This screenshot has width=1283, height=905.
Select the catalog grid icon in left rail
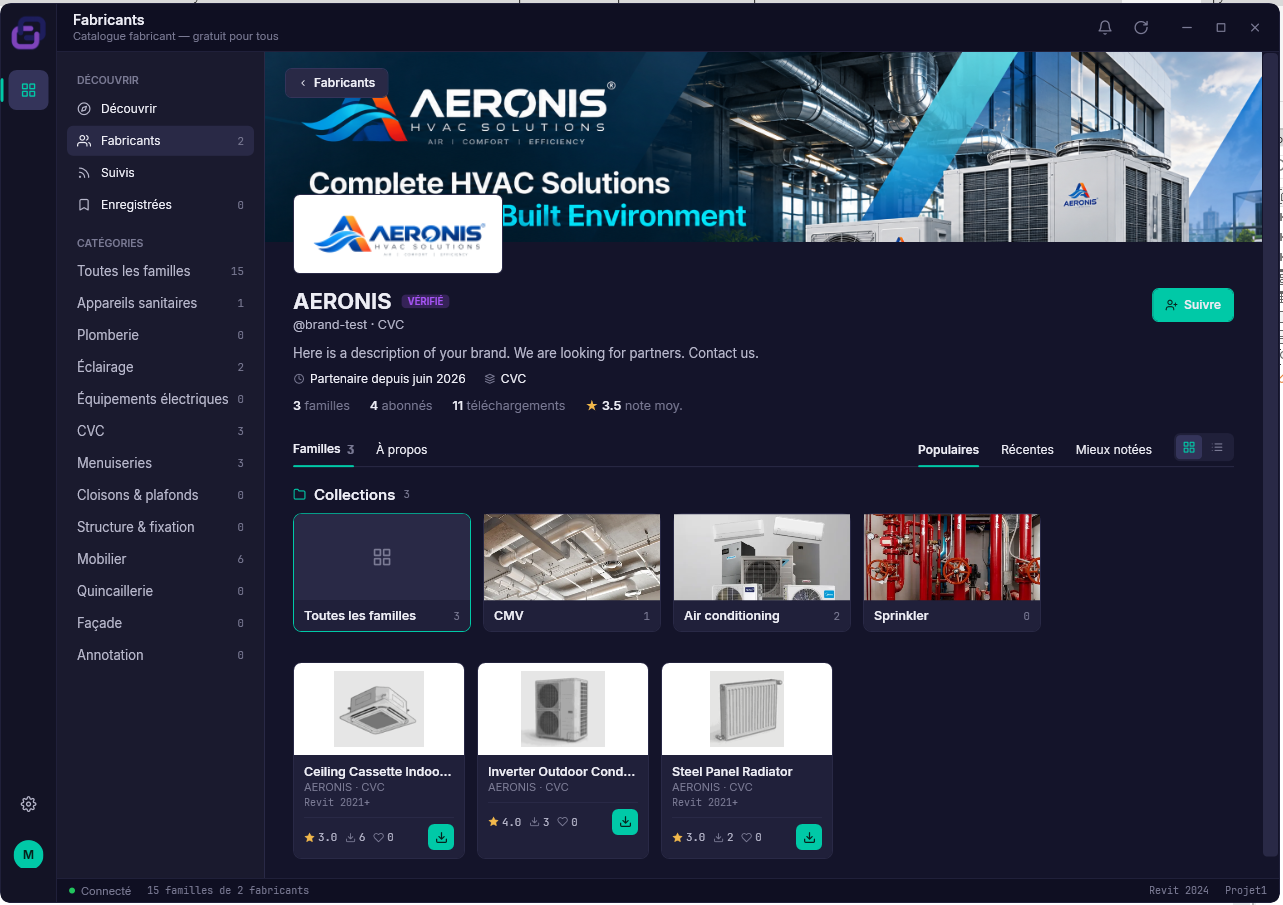28,90
